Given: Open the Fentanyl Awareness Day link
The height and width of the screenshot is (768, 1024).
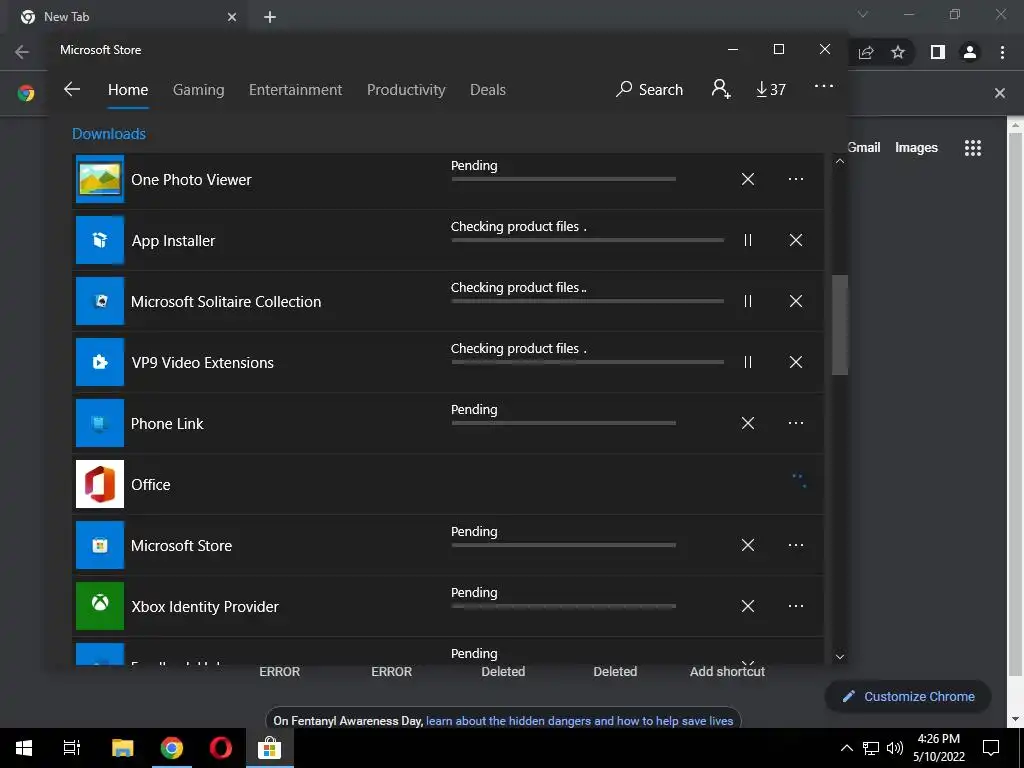Looking at the screenshot, I should point(579,721).
